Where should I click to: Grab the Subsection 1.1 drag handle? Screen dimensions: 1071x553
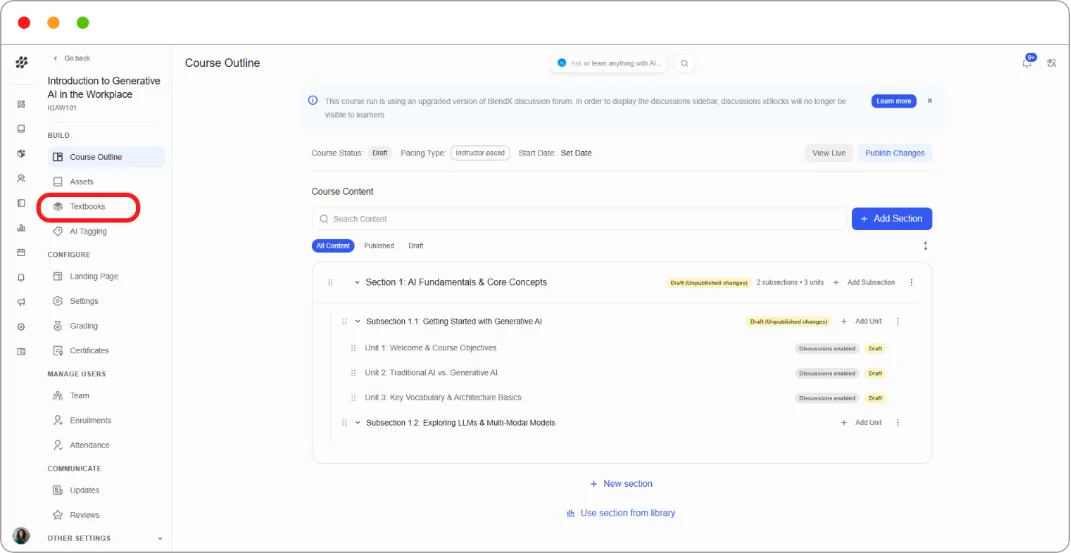(x=344, y=322)
